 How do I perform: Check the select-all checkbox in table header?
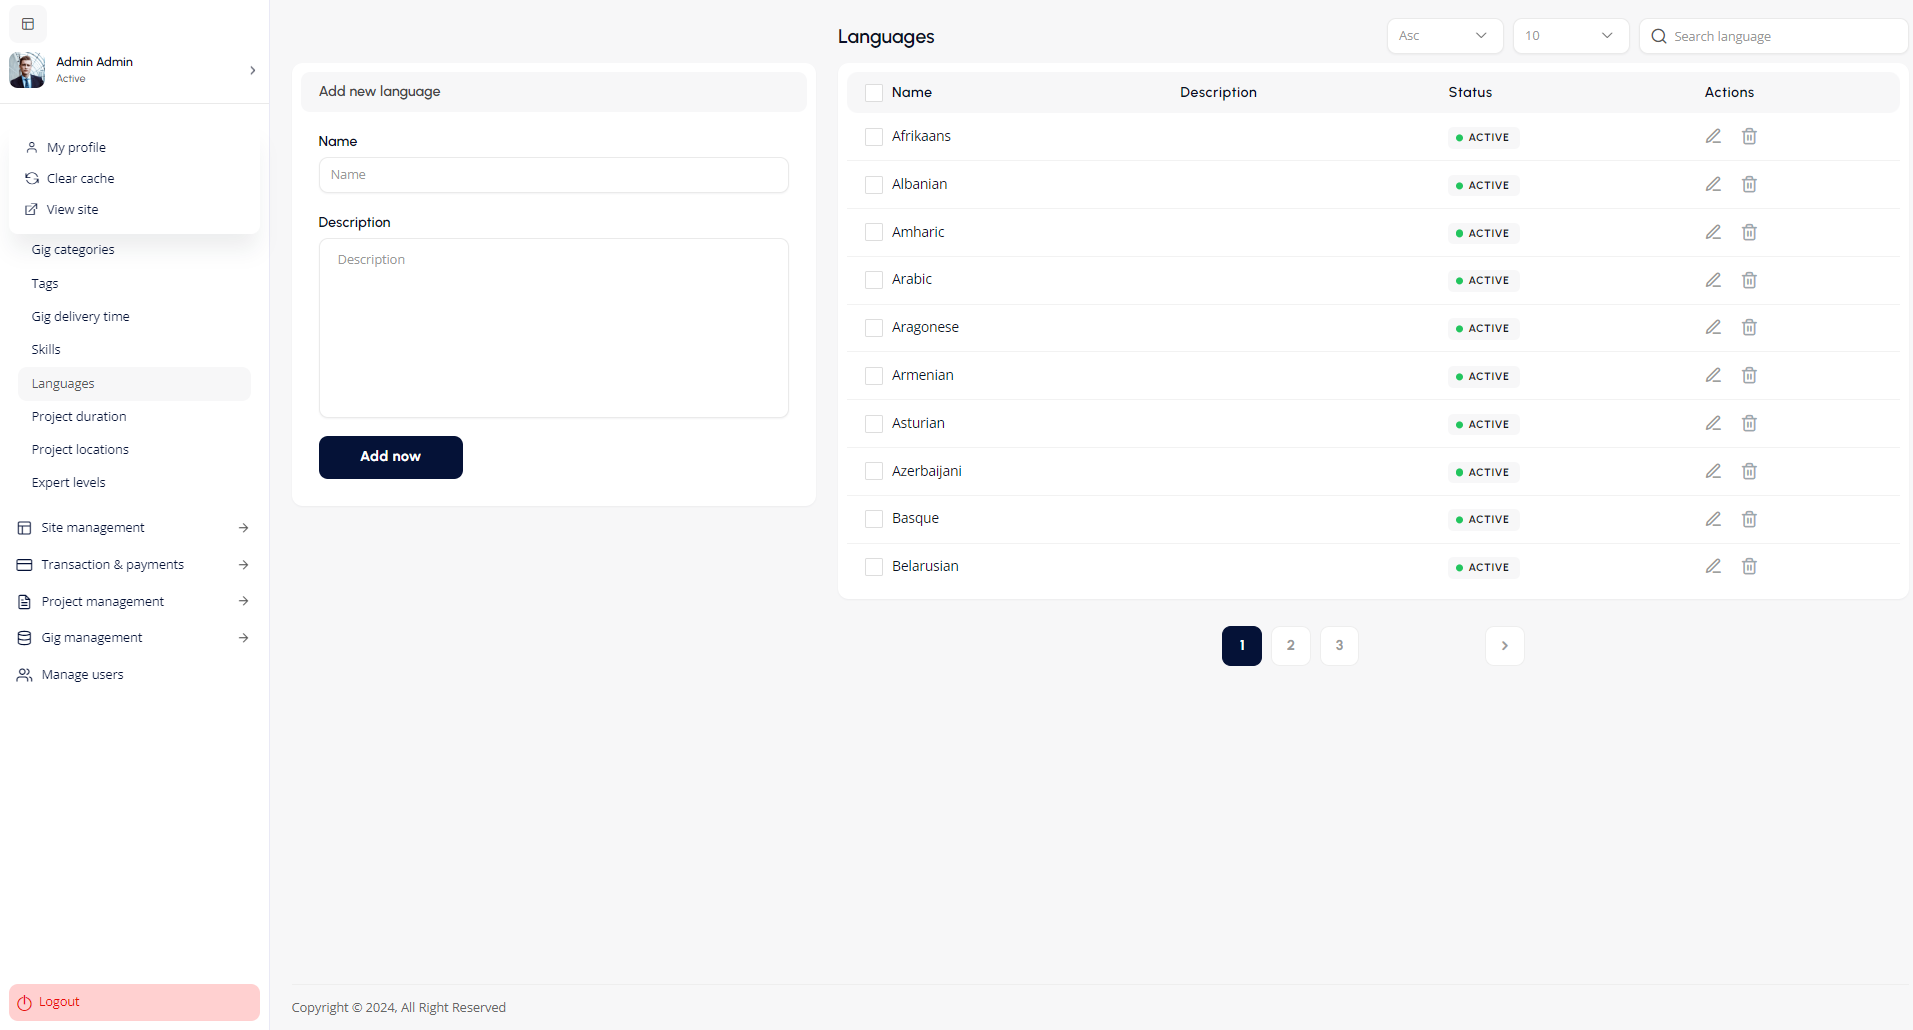point(874,93)
